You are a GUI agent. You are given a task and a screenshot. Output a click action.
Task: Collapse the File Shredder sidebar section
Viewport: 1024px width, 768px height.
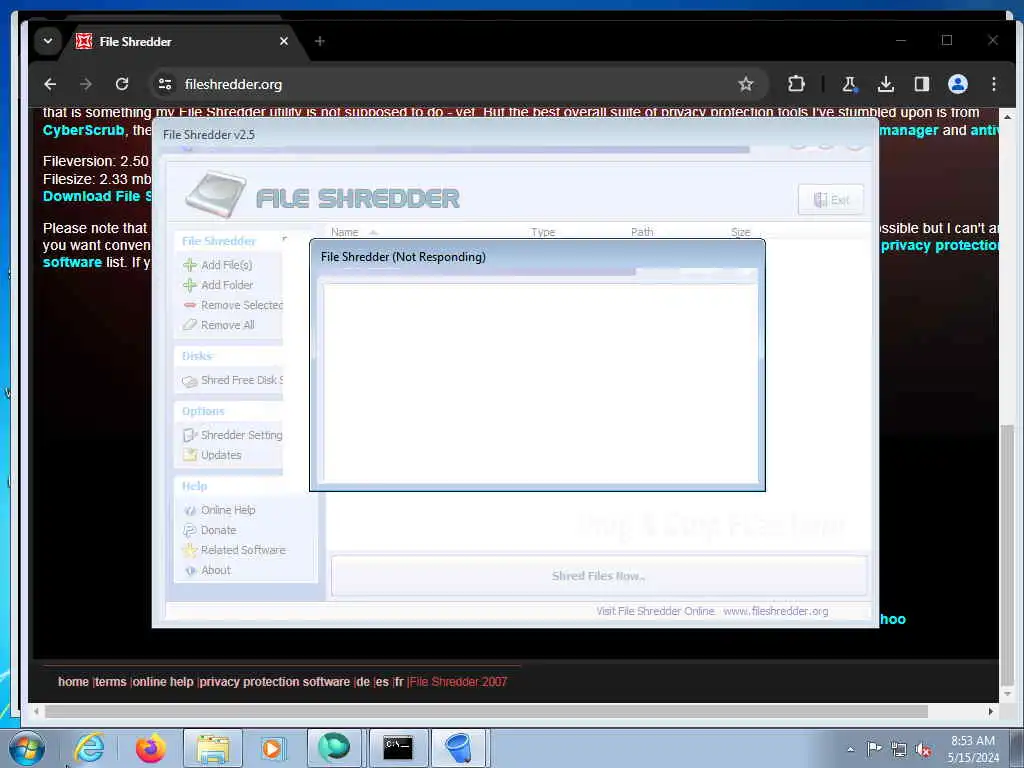click(x=284, y=240)
